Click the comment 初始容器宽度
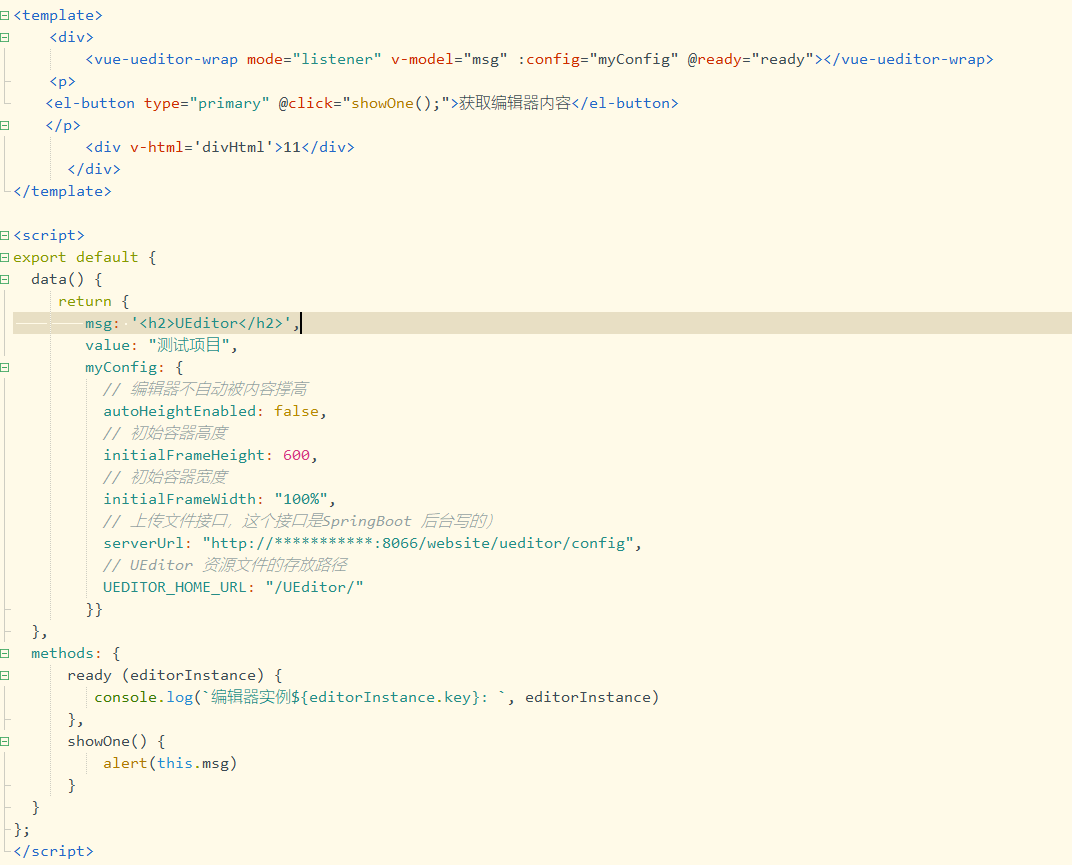1072x865 pixels. [178, 477]
